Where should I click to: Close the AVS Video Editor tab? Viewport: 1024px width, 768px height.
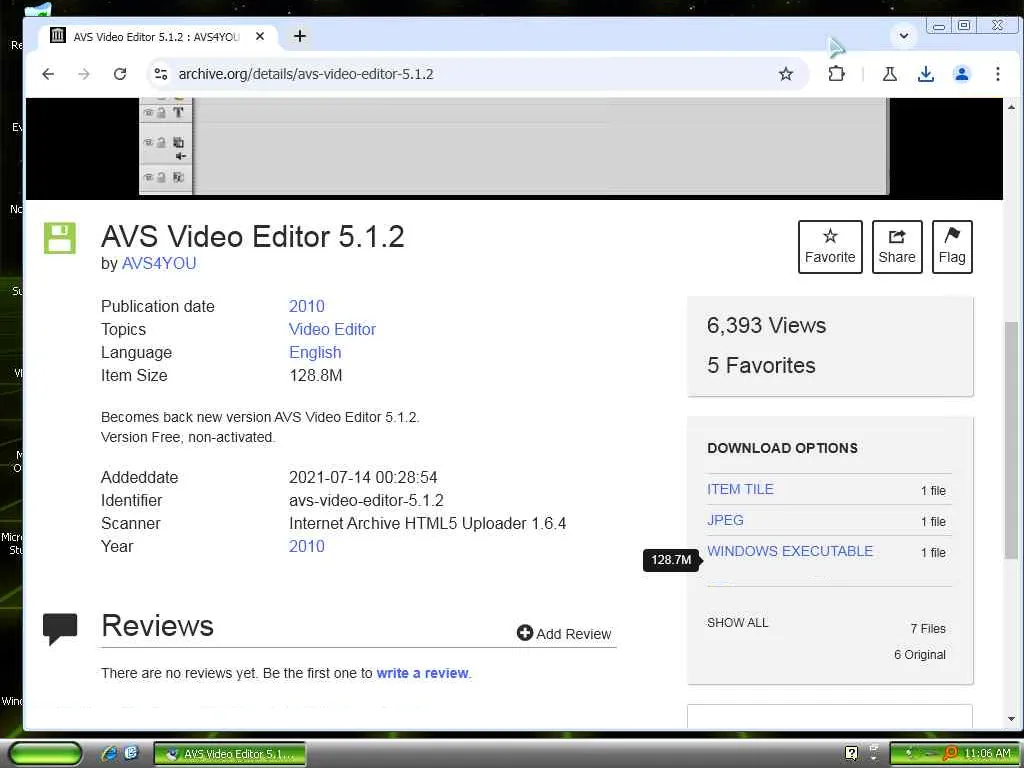pos(260,36)
